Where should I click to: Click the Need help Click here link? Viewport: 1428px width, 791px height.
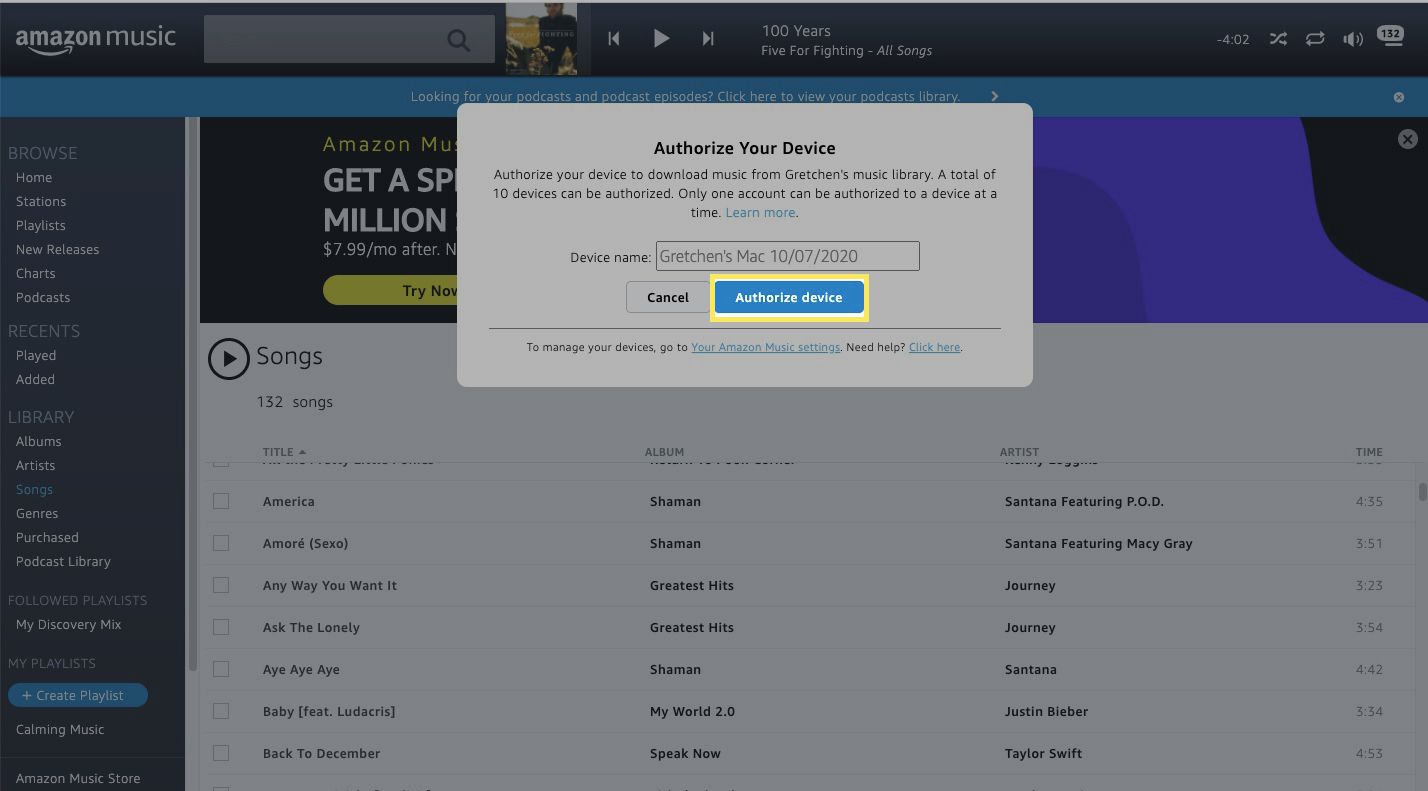(x=934, y=347)
